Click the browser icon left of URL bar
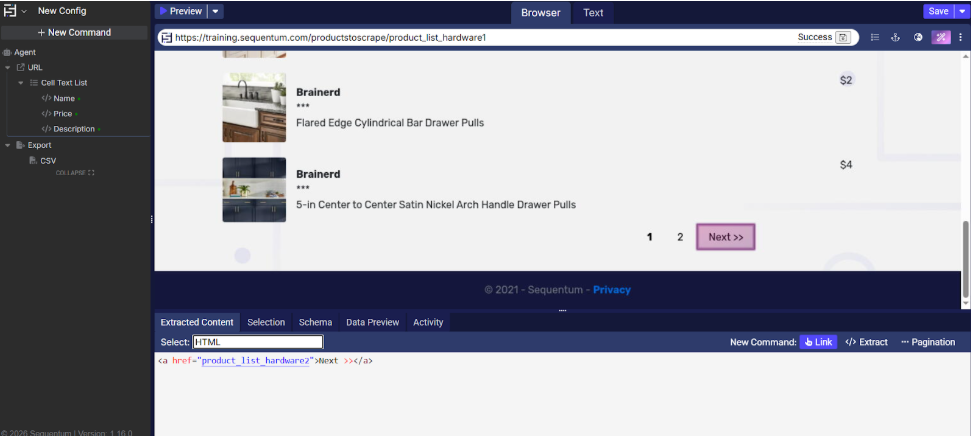971x436 pixels. pos(166,37)
